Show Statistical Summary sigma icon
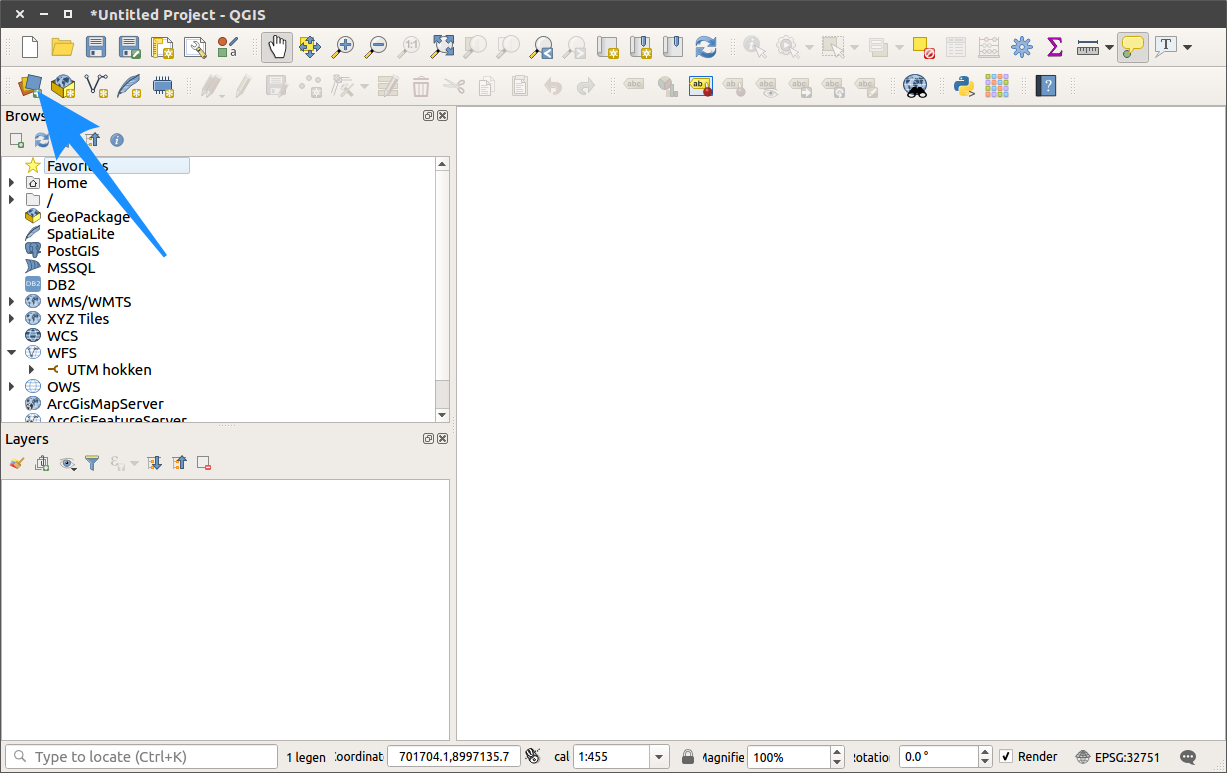The height and width of the screenshot is (773, 1227). point(1054,46)
